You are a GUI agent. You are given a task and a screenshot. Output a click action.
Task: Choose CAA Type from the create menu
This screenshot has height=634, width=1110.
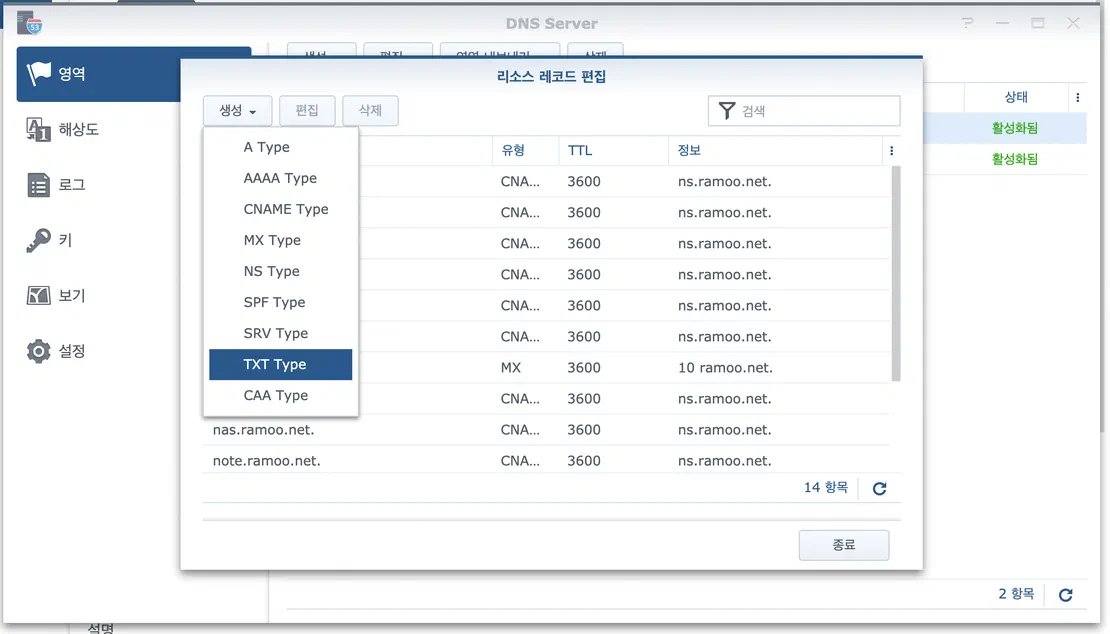click(280, 396)
